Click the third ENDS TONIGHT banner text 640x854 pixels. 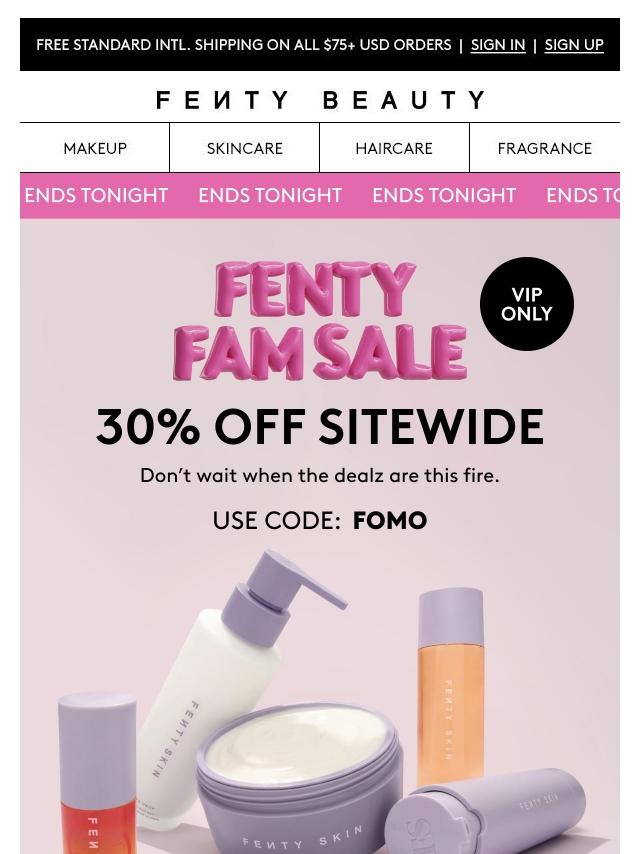click(444, 196)
